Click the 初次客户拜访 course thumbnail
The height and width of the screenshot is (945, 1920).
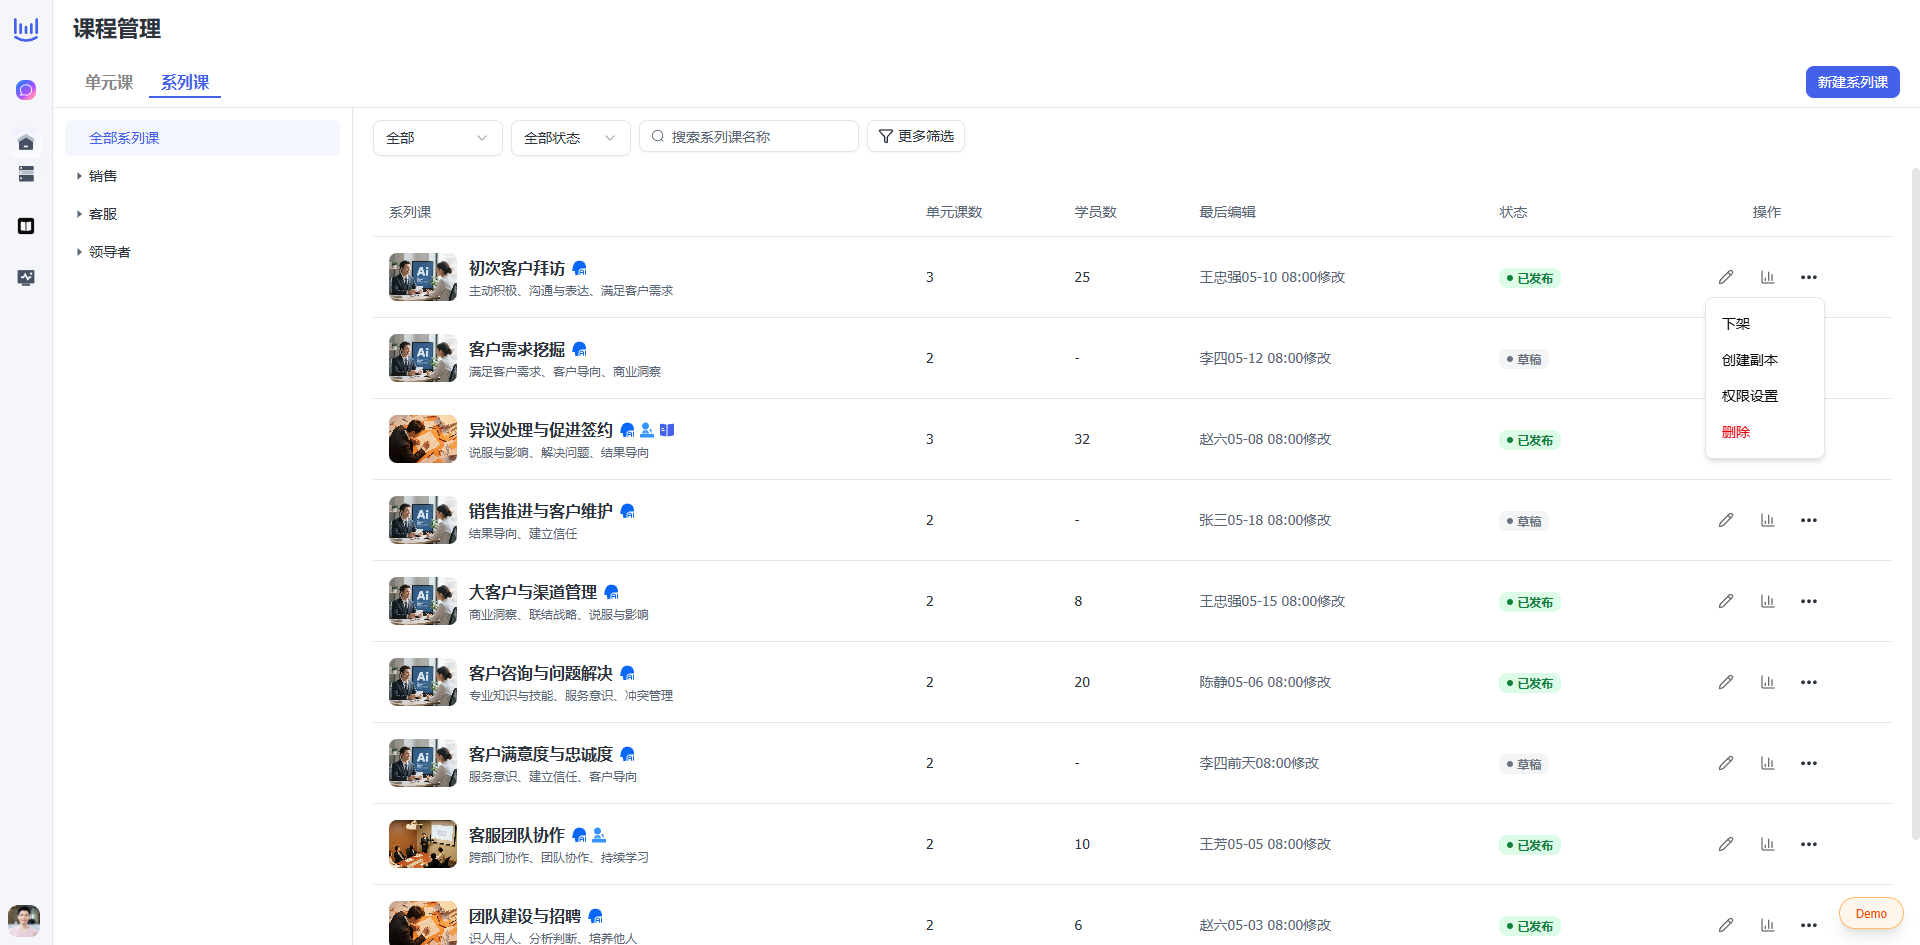[x=423, y=277]
